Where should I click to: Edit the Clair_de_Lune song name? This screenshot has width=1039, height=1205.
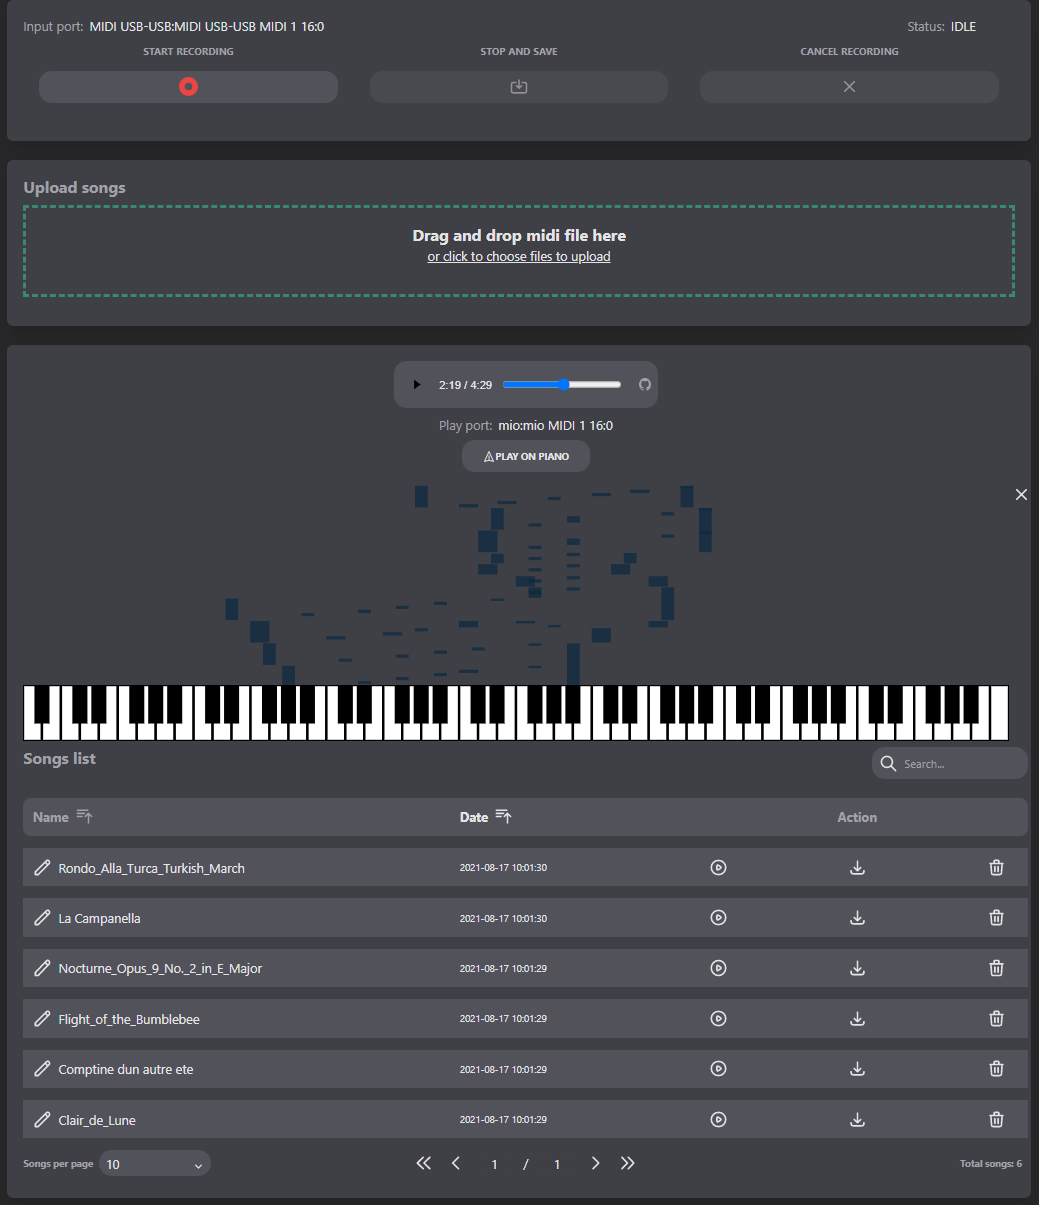pos(42,1120)
